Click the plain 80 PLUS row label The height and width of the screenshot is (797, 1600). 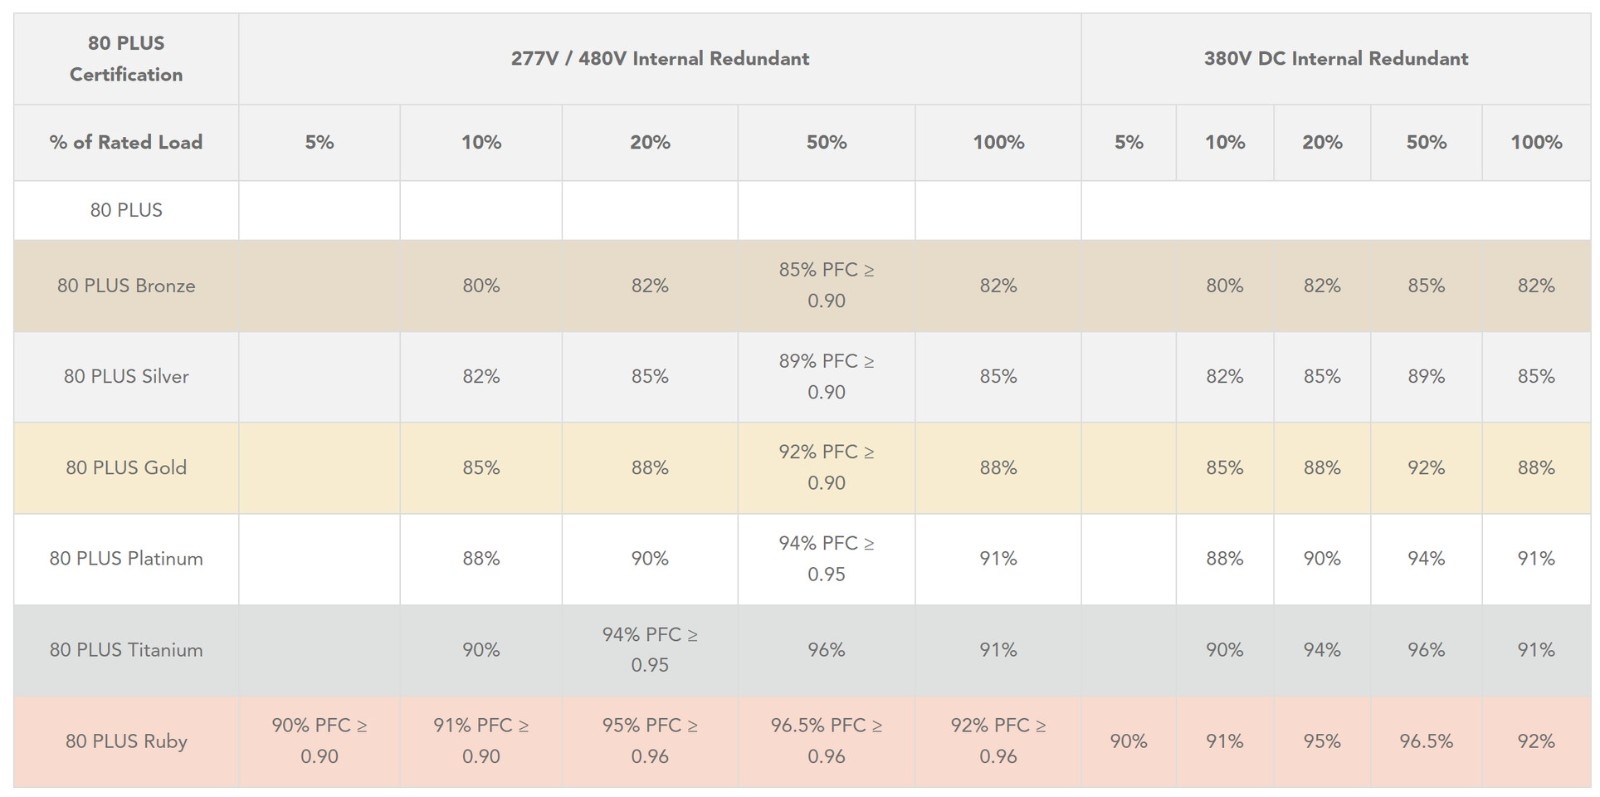126,210
